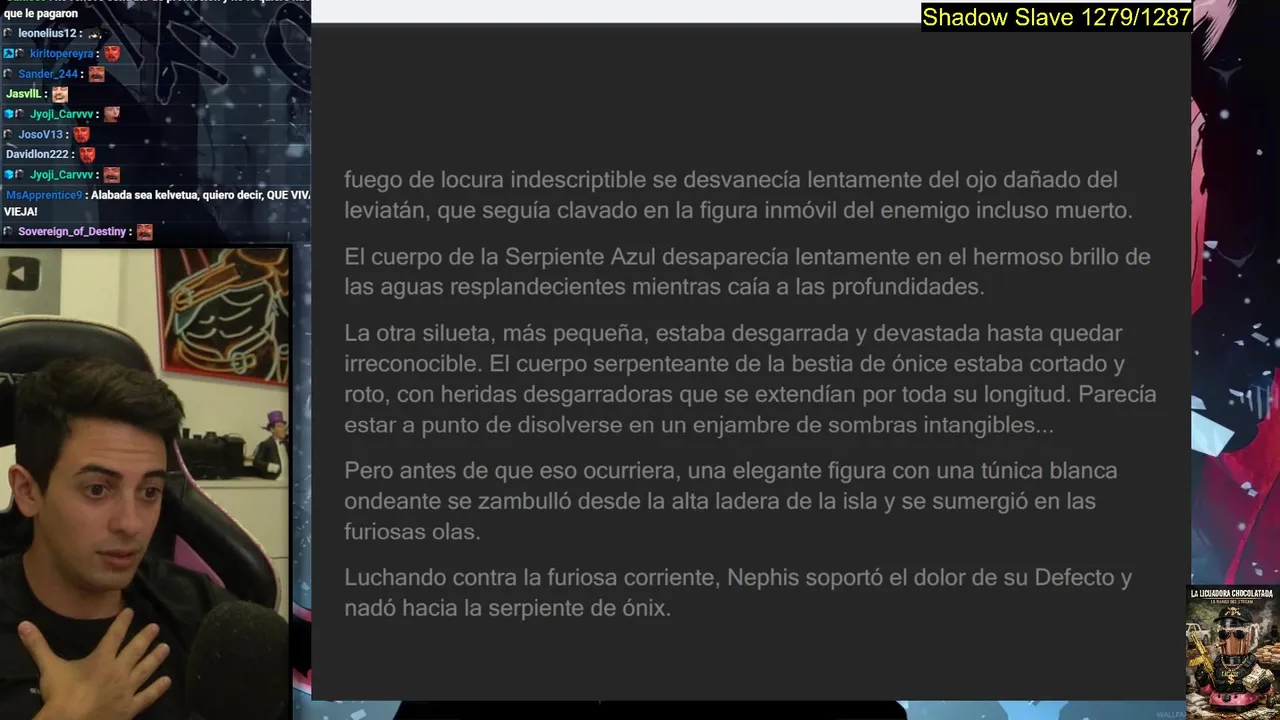
Task: Click the streamer's webcam feed
Action: click(145, 484)
